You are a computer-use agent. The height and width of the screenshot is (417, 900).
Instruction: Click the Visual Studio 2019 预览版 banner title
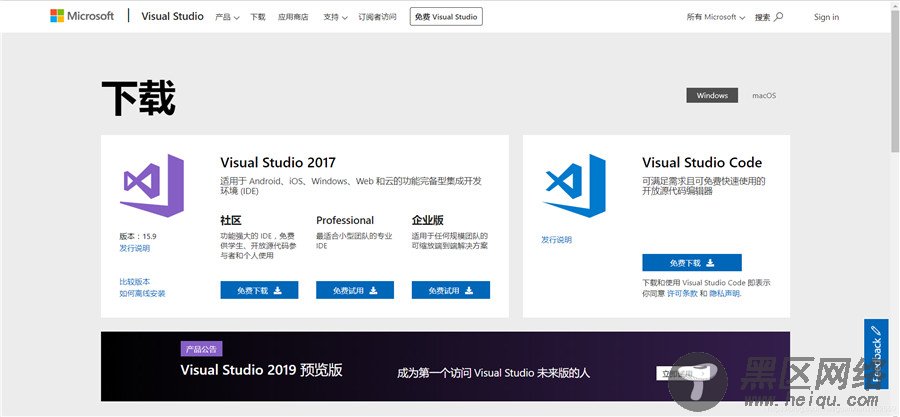[261, 369]
